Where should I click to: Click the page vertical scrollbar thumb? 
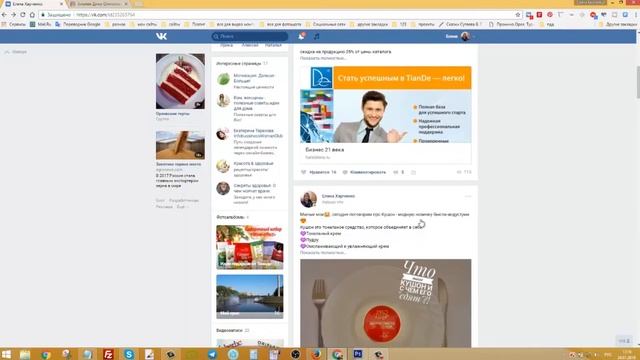638,82
